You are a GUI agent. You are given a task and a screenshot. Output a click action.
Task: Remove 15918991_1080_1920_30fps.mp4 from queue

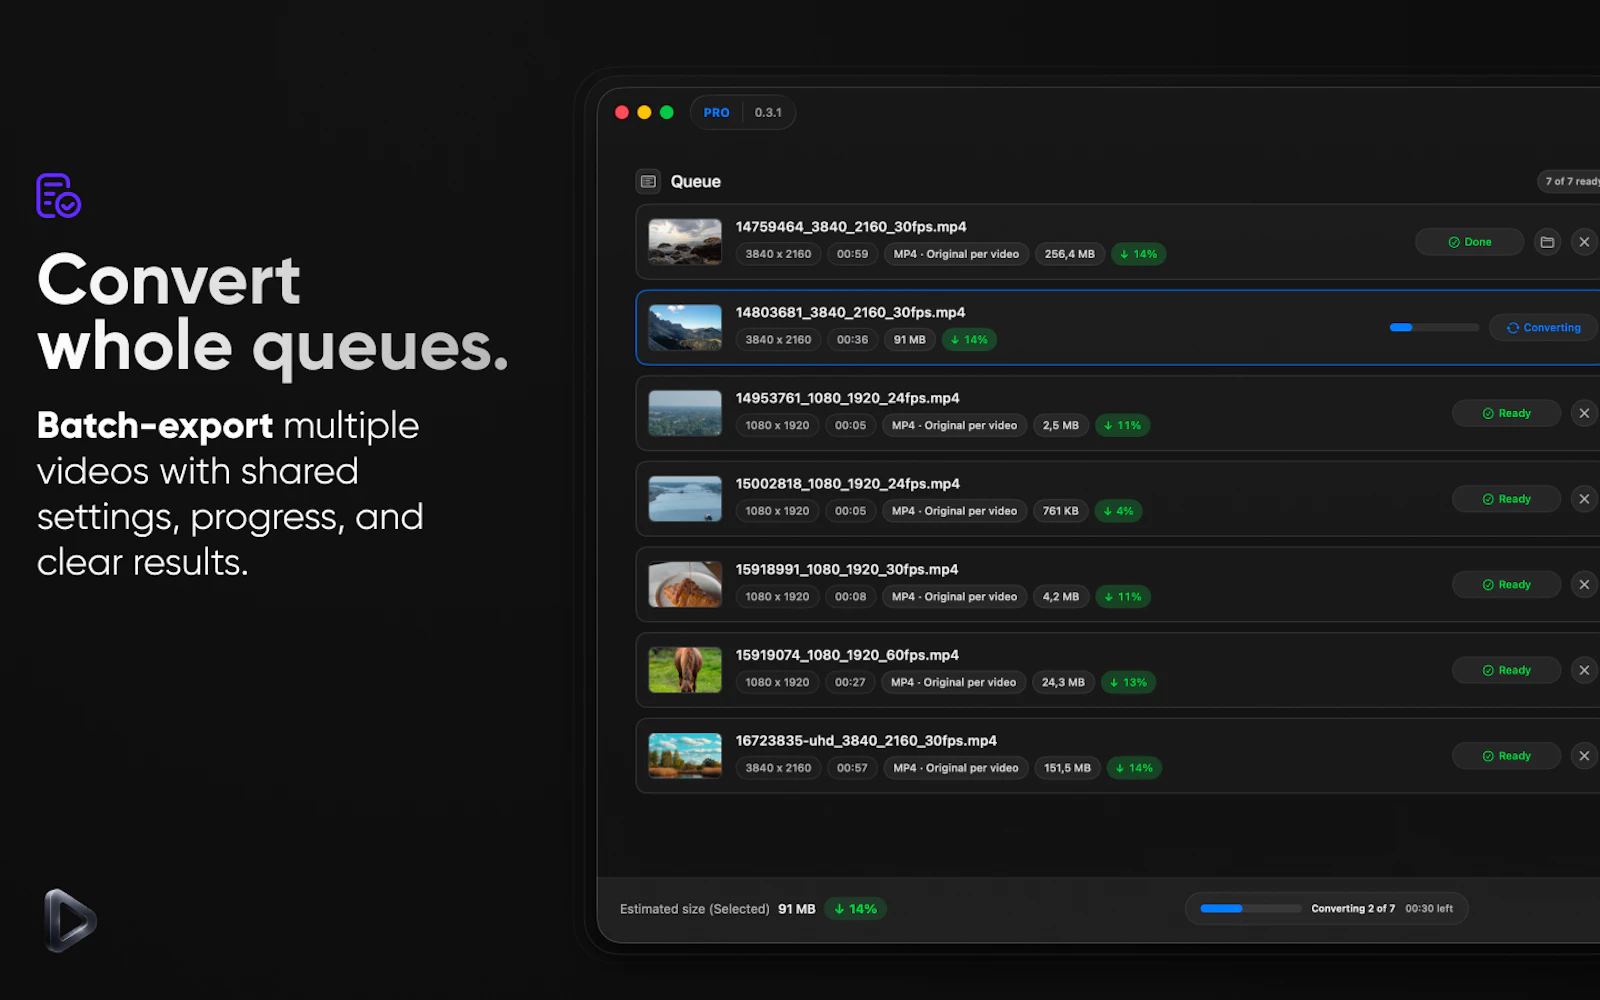click(x=1584, y=585)
